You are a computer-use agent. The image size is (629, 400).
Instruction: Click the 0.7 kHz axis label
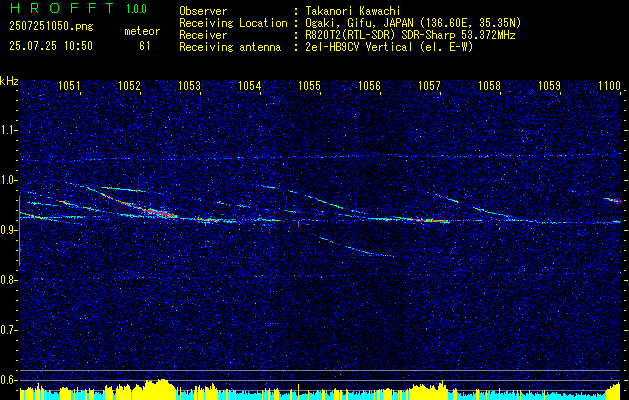click(x=9, y=330)
